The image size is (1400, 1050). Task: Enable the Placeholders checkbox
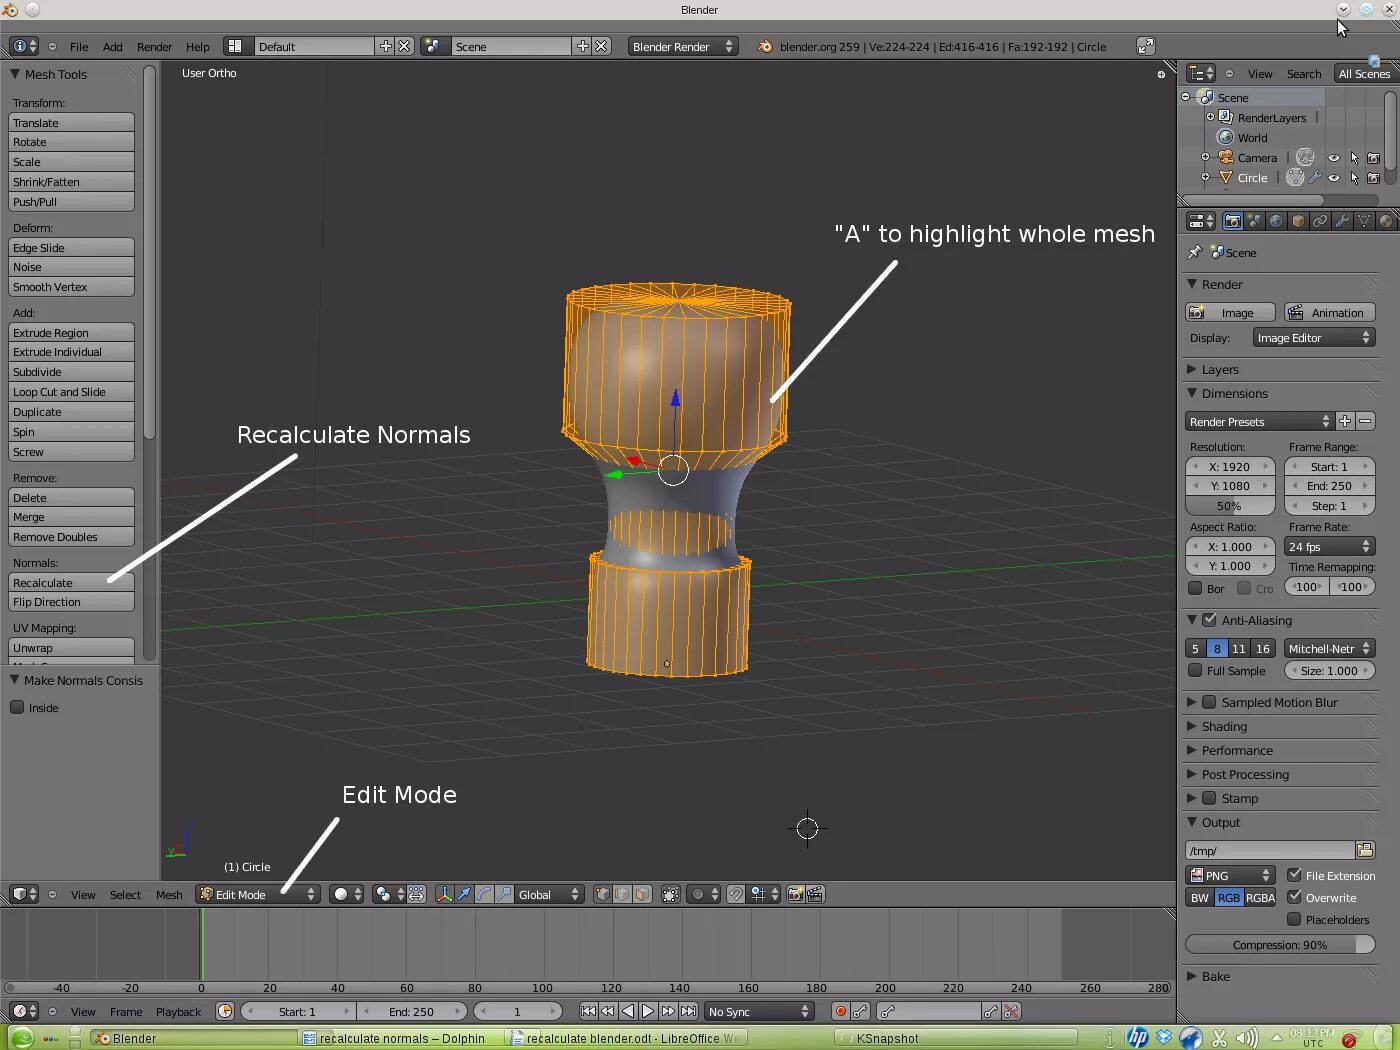point(1294,919)
